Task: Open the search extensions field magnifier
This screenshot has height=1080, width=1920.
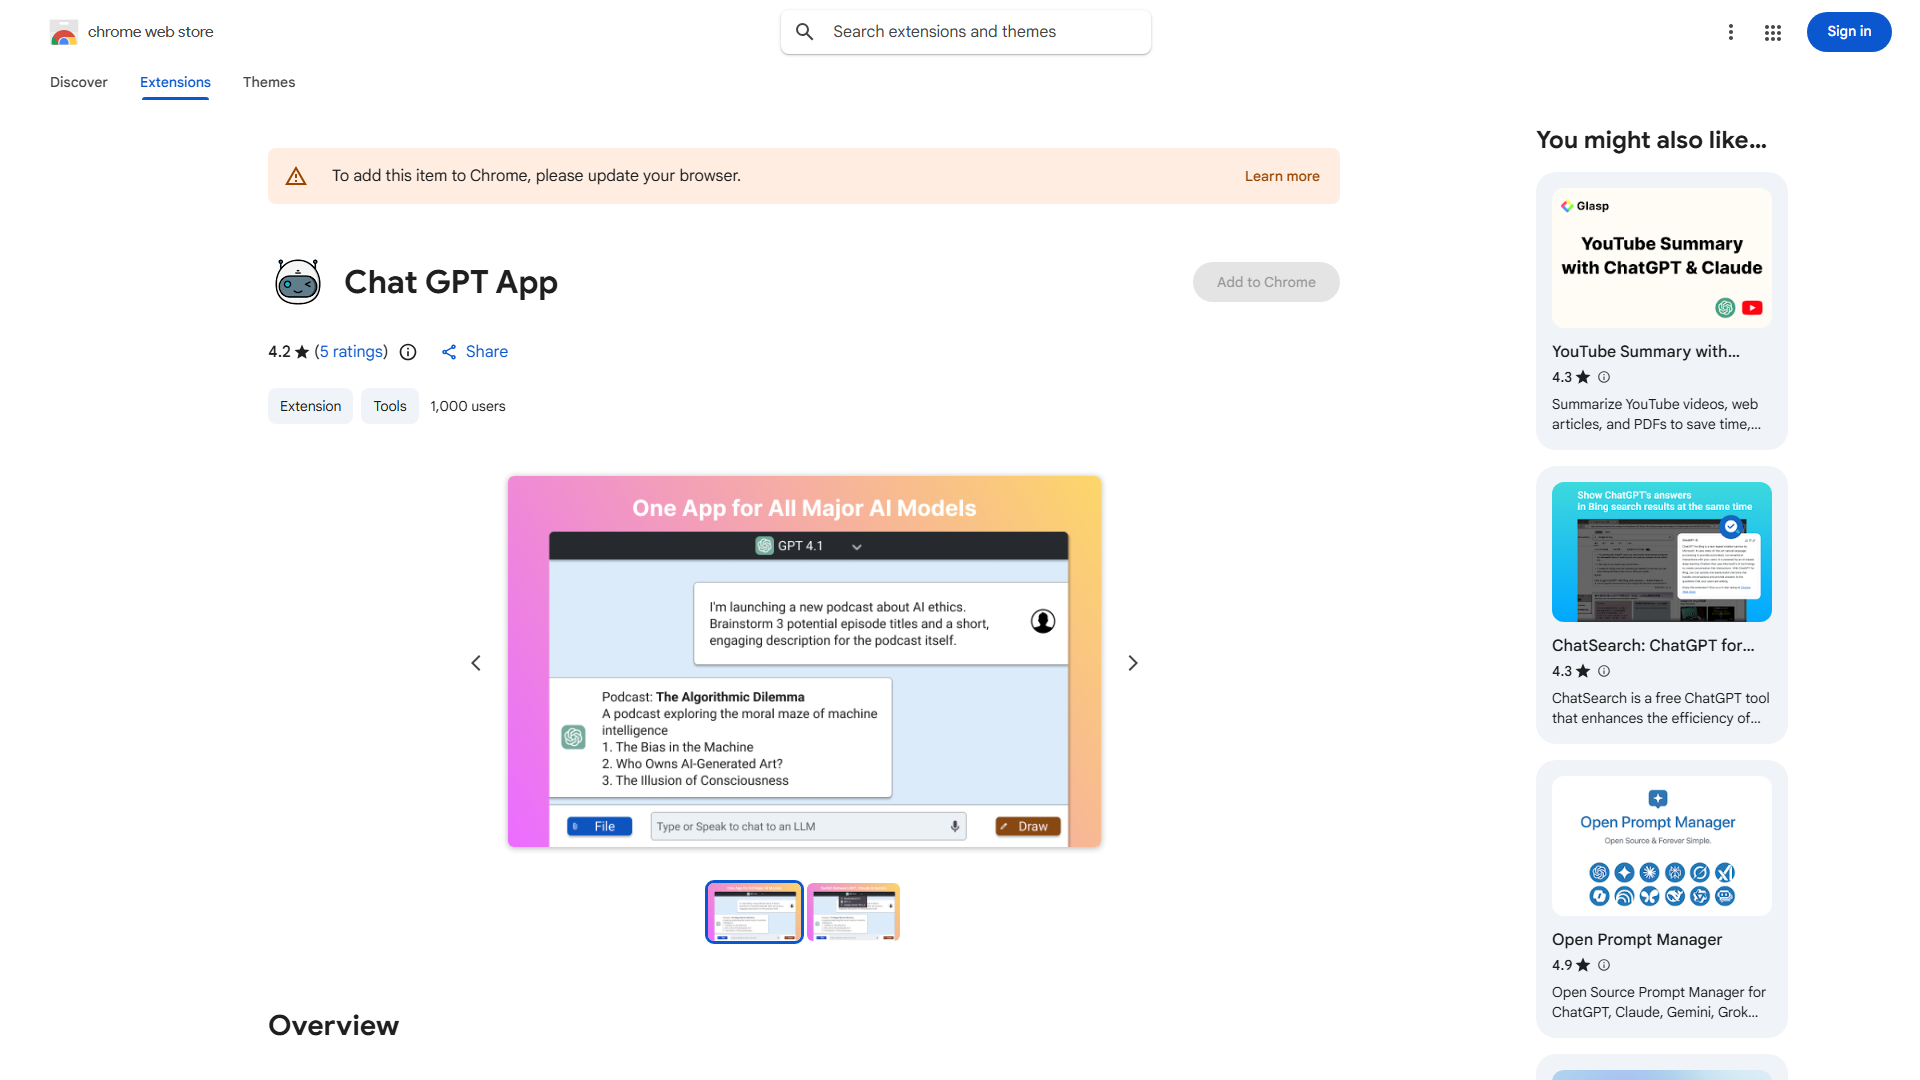Action: point(804,31)
